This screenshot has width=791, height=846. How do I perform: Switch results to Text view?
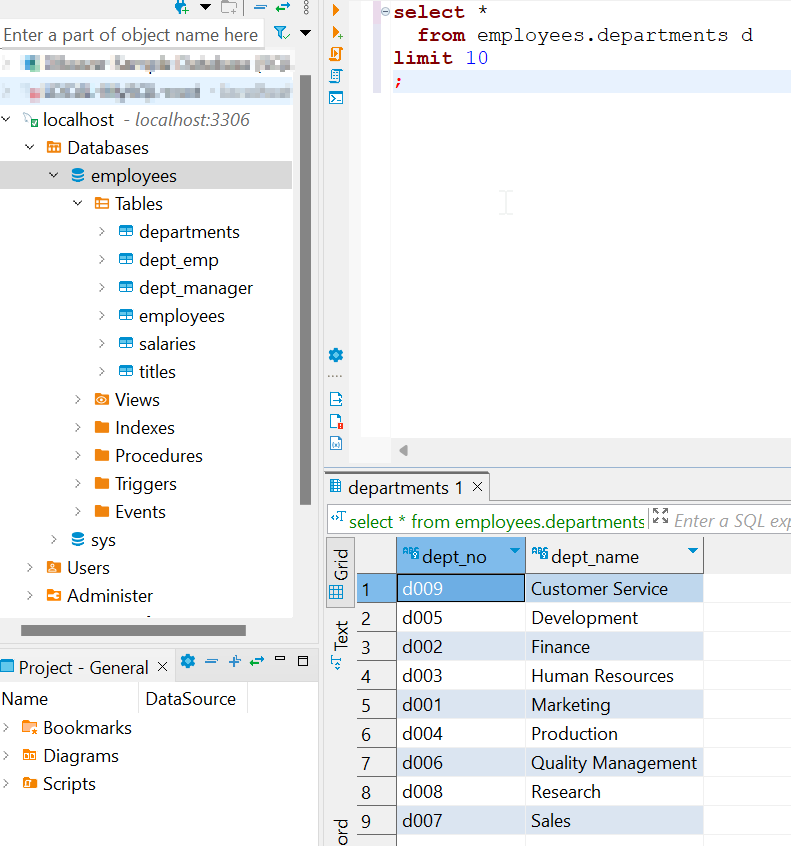pos(340,635)
